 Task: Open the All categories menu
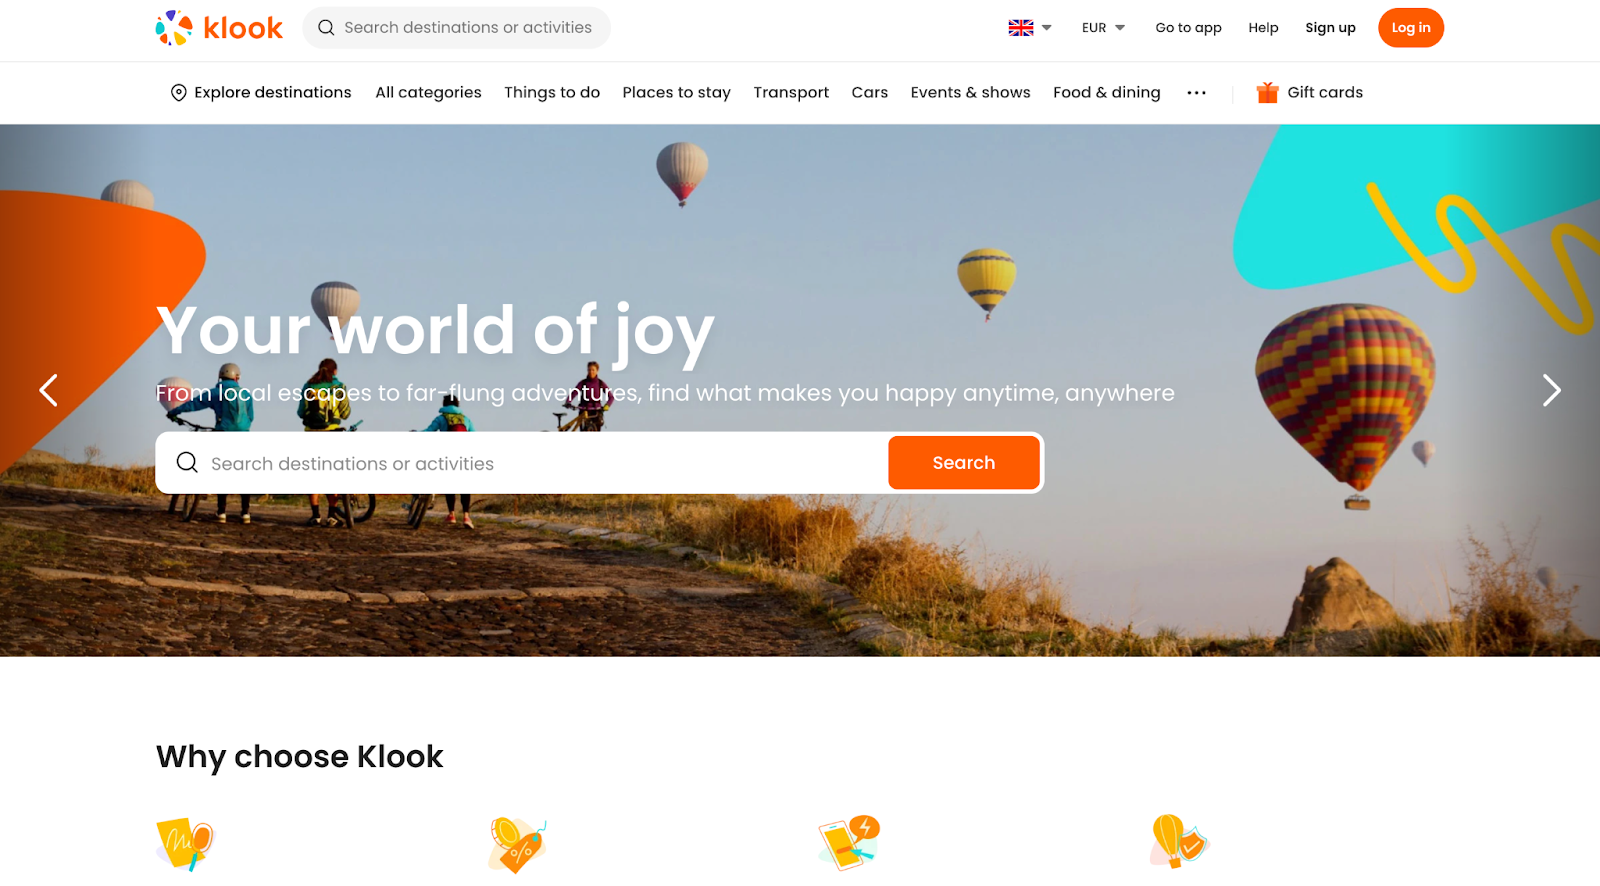428,92
